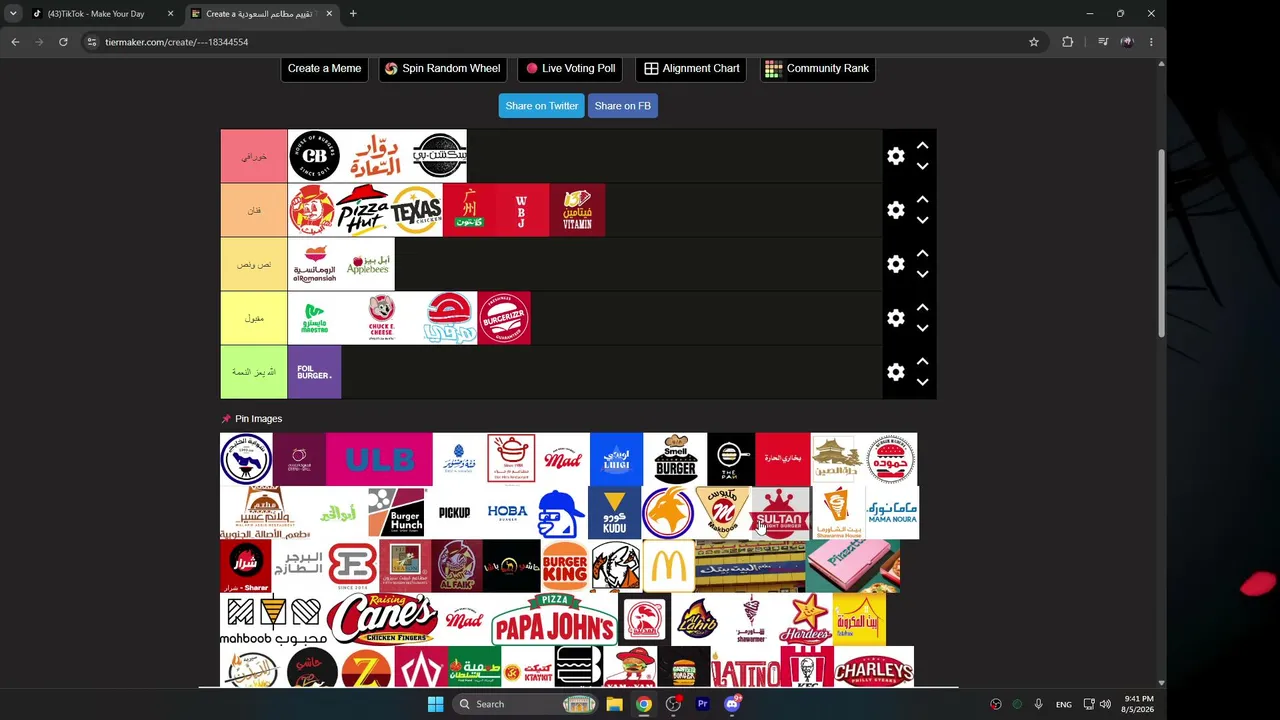Open the Spin Random Wheel tool
The height and width of the screenshot is (720, 1280).
click(442, 68)
